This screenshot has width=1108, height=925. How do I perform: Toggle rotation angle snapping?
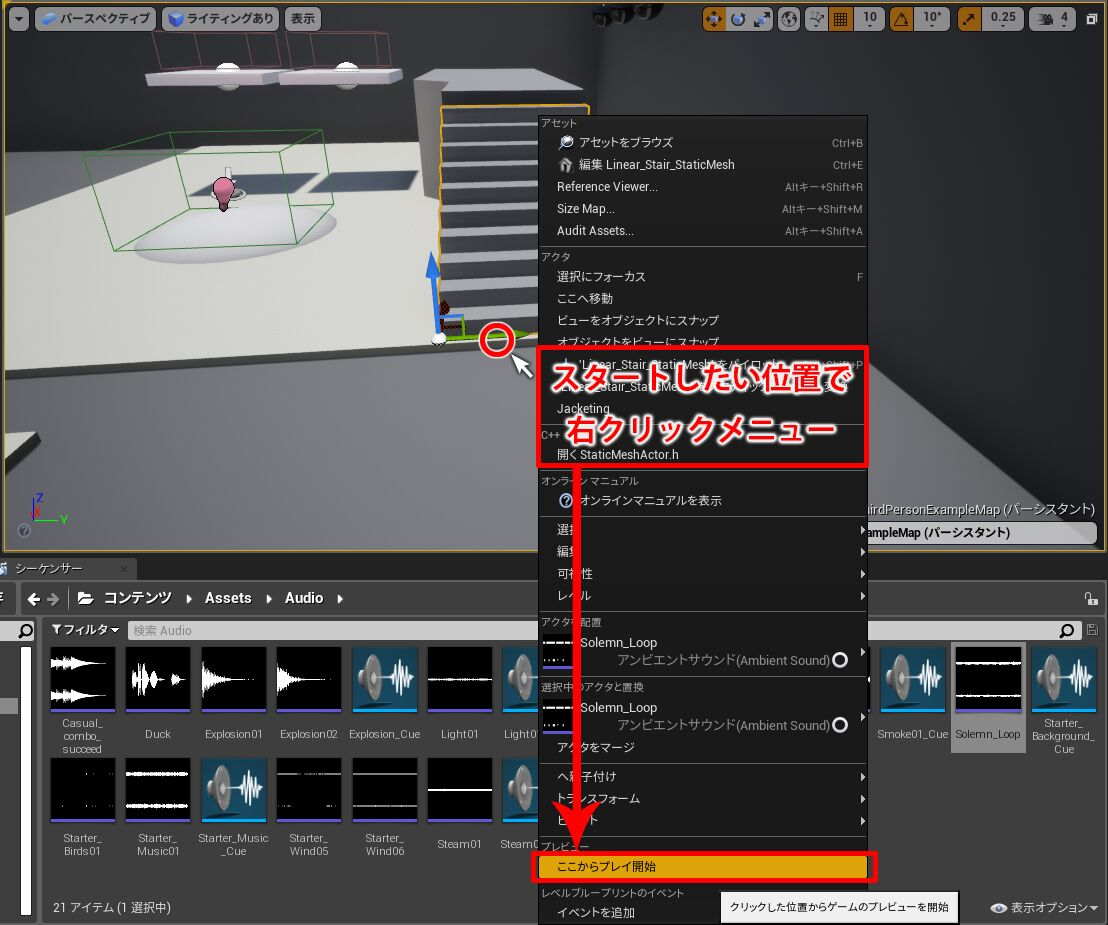pos(901,18)
